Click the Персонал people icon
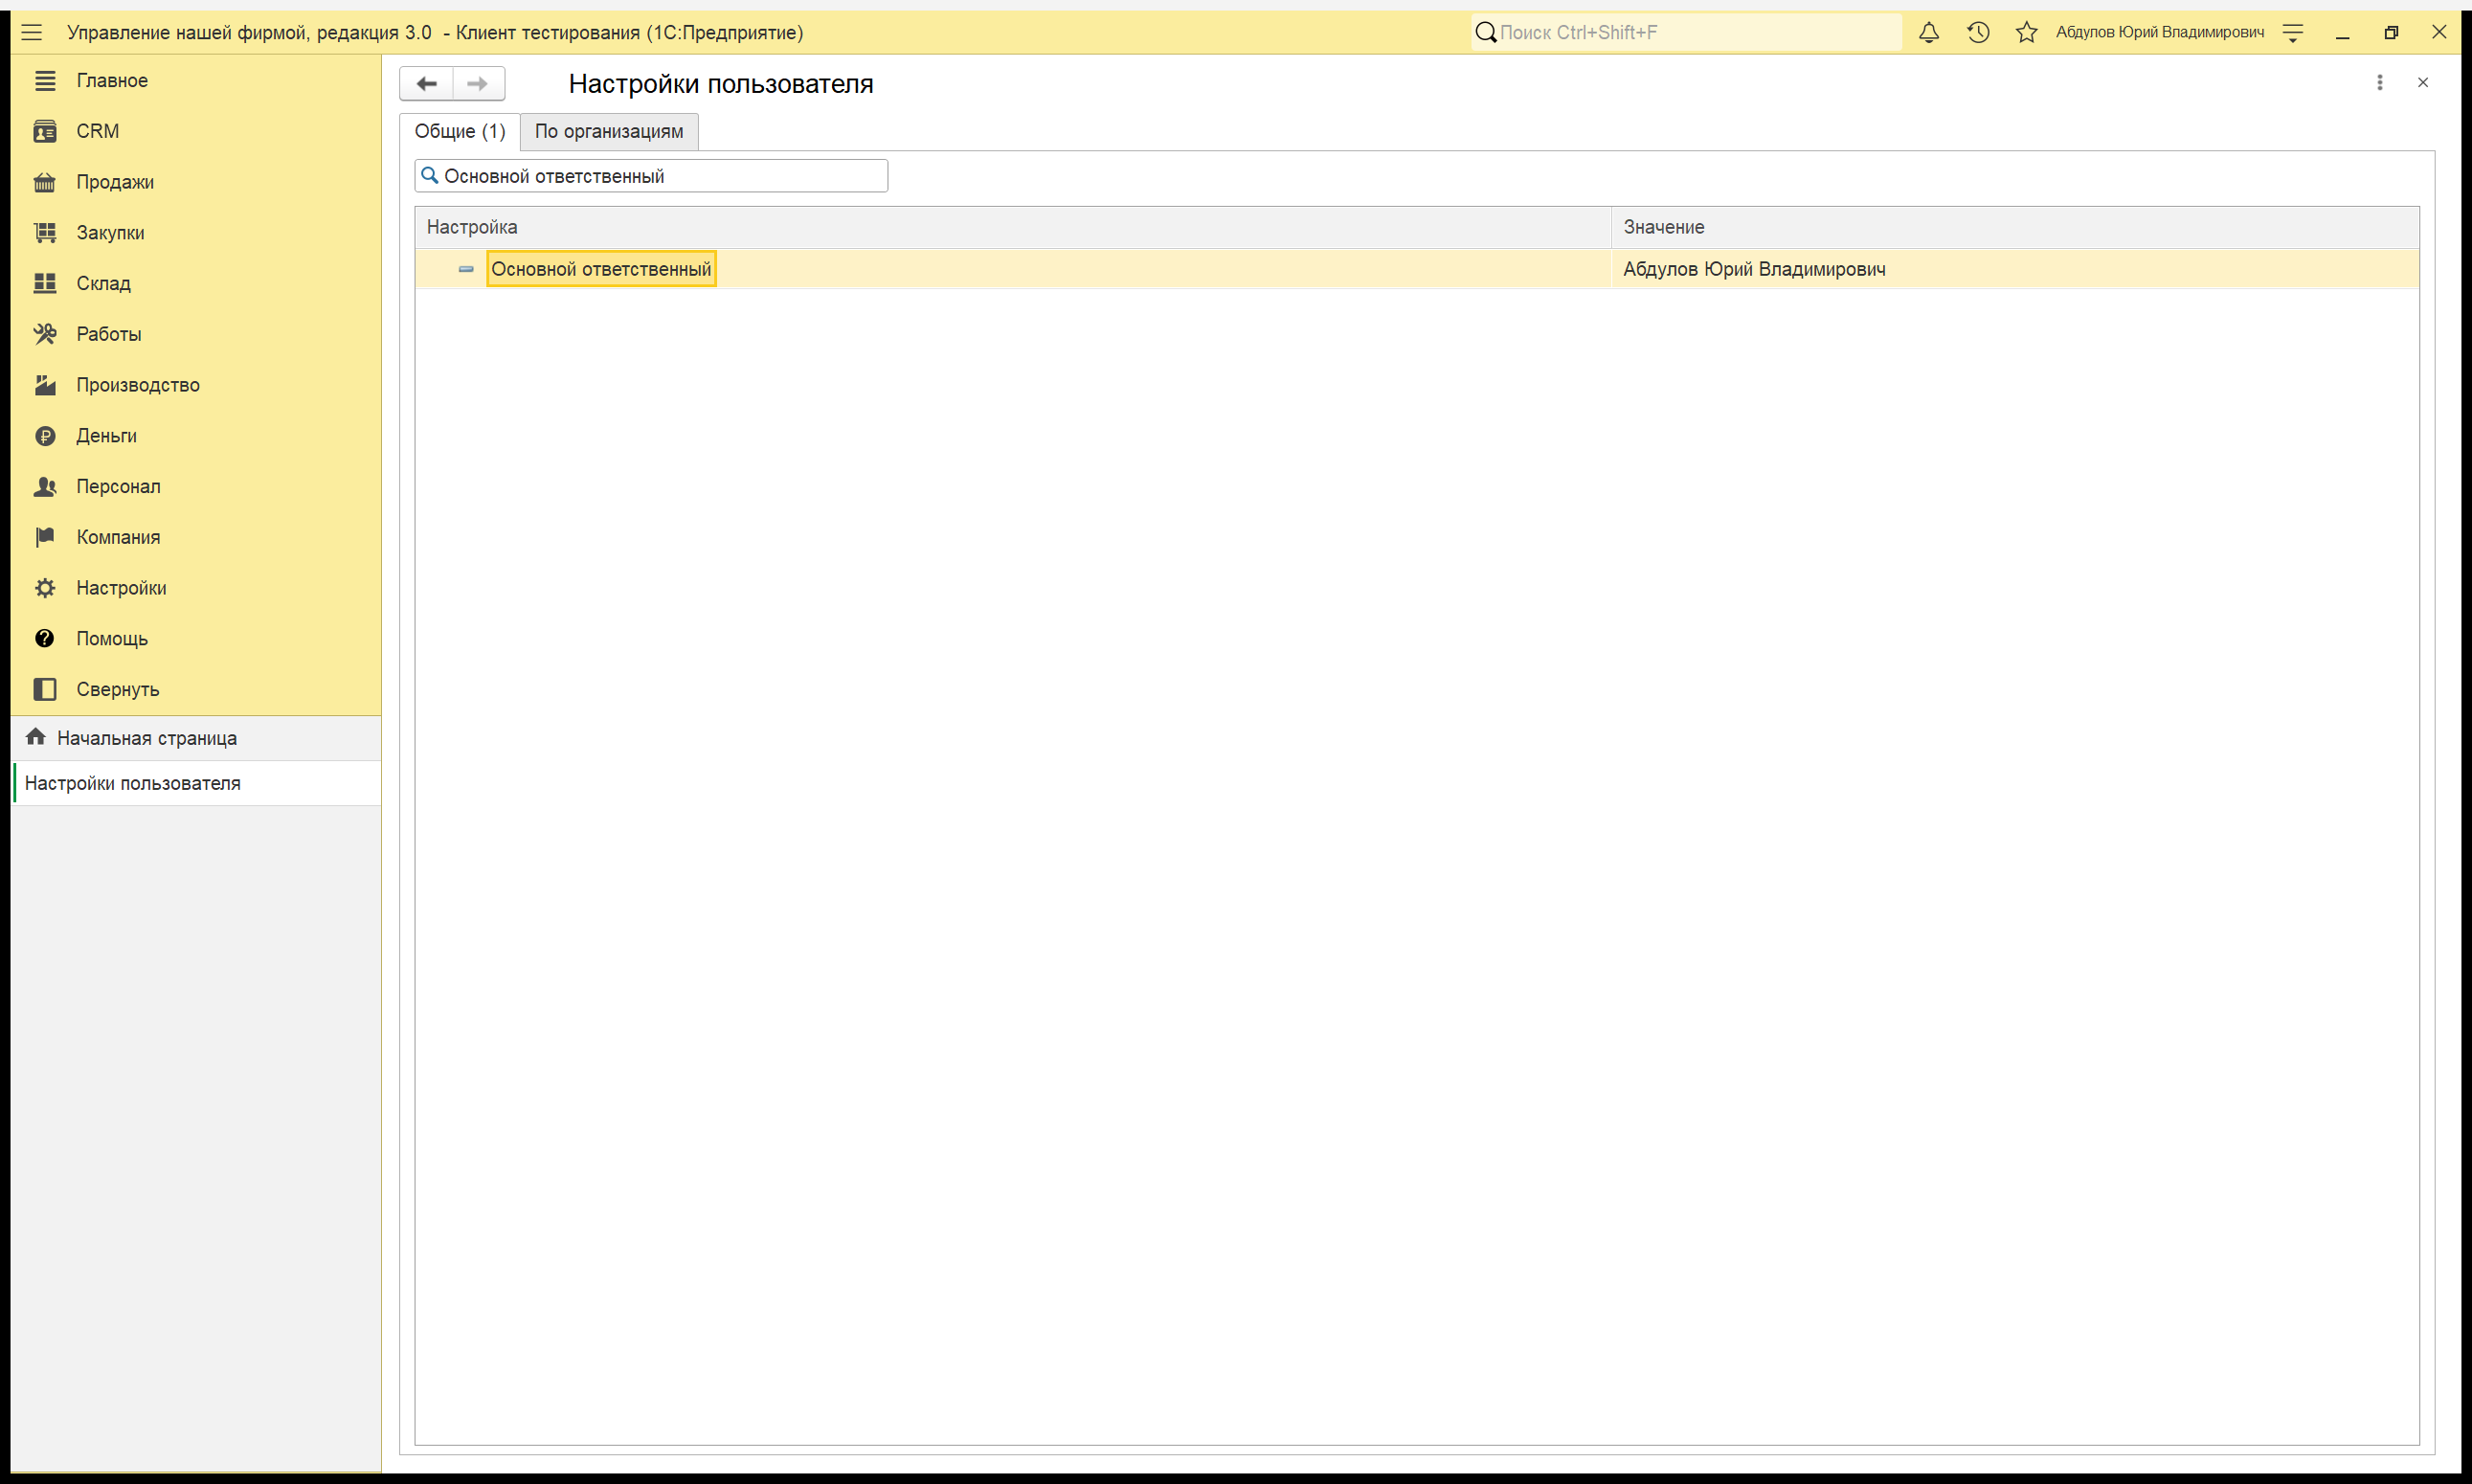 (x=45, y=486)
